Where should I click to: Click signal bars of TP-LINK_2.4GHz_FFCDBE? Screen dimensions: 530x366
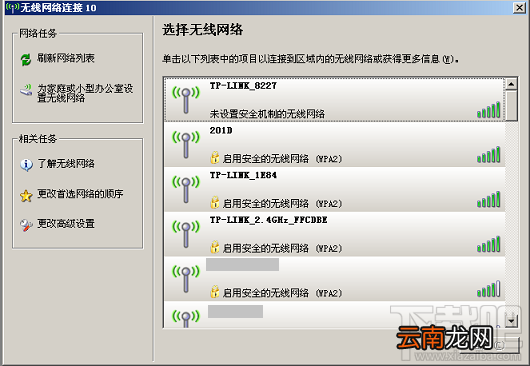pyautogui.click(x=488, y=244)
